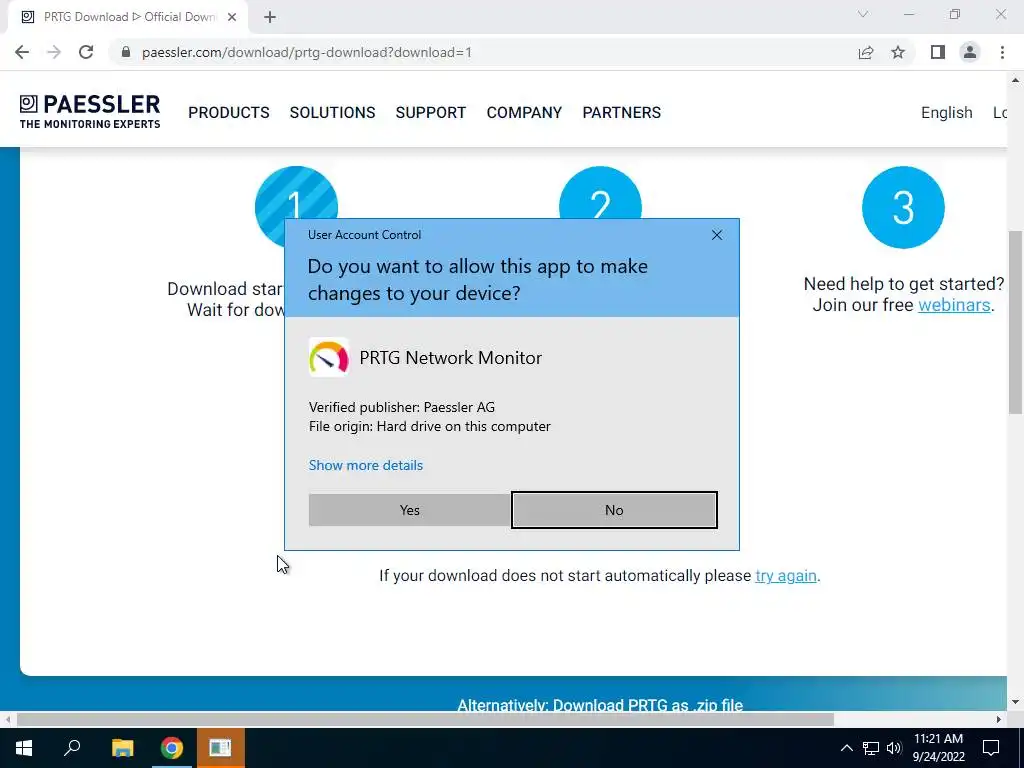Screen dimensions: 1024x768
Task: Click the scroll down arrow
Action: (1015, 702)
